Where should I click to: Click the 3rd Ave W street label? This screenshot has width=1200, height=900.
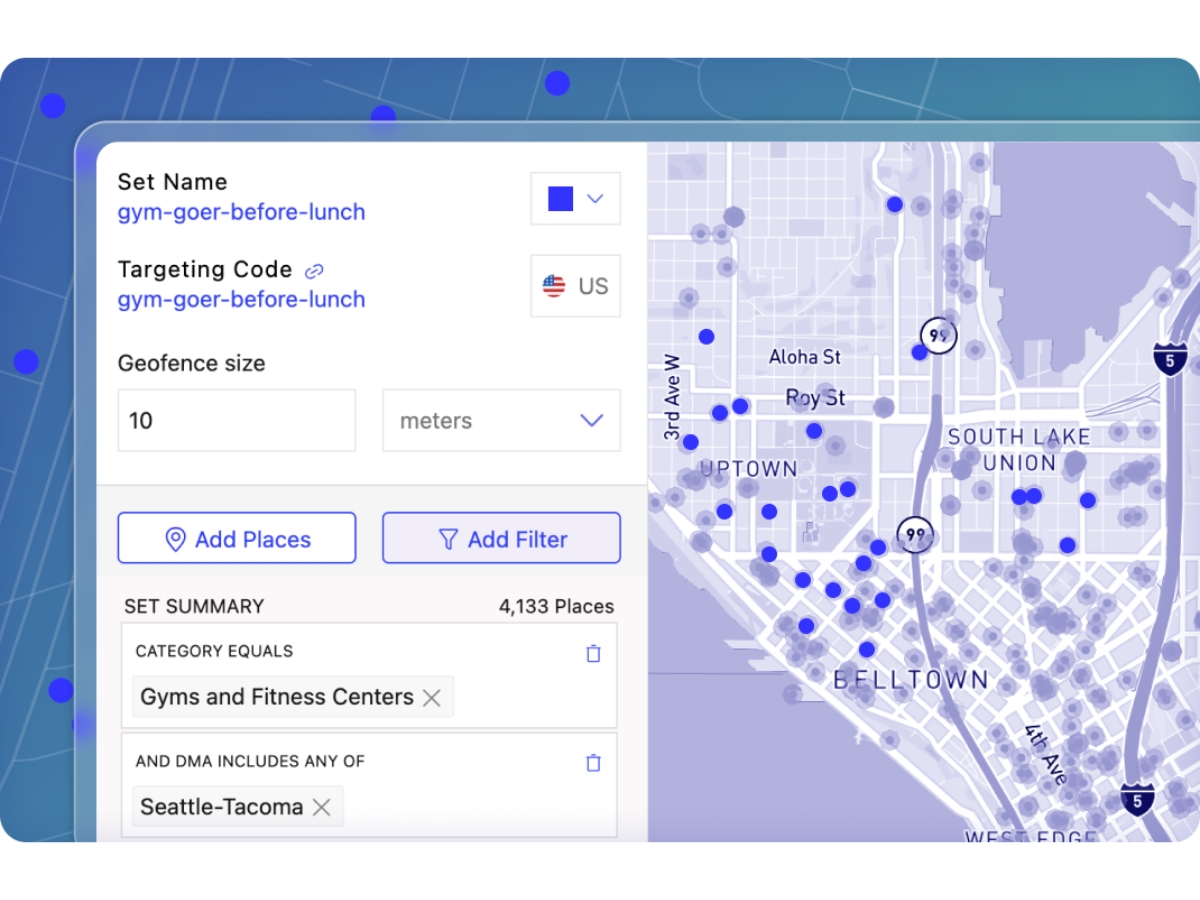[x=671, y=397]
